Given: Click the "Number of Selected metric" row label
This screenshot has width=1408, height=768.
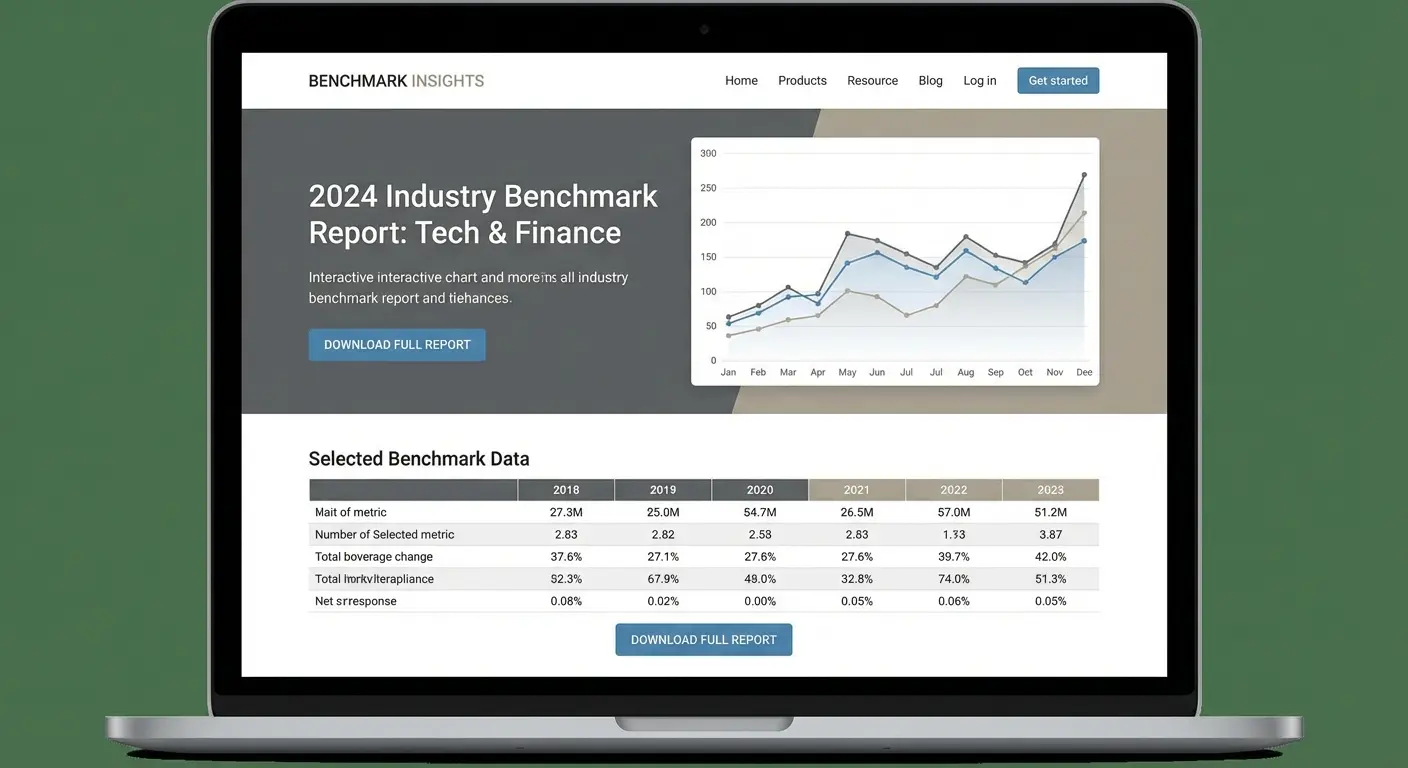Looking at the screenshot, I should [x=385, y=535].
